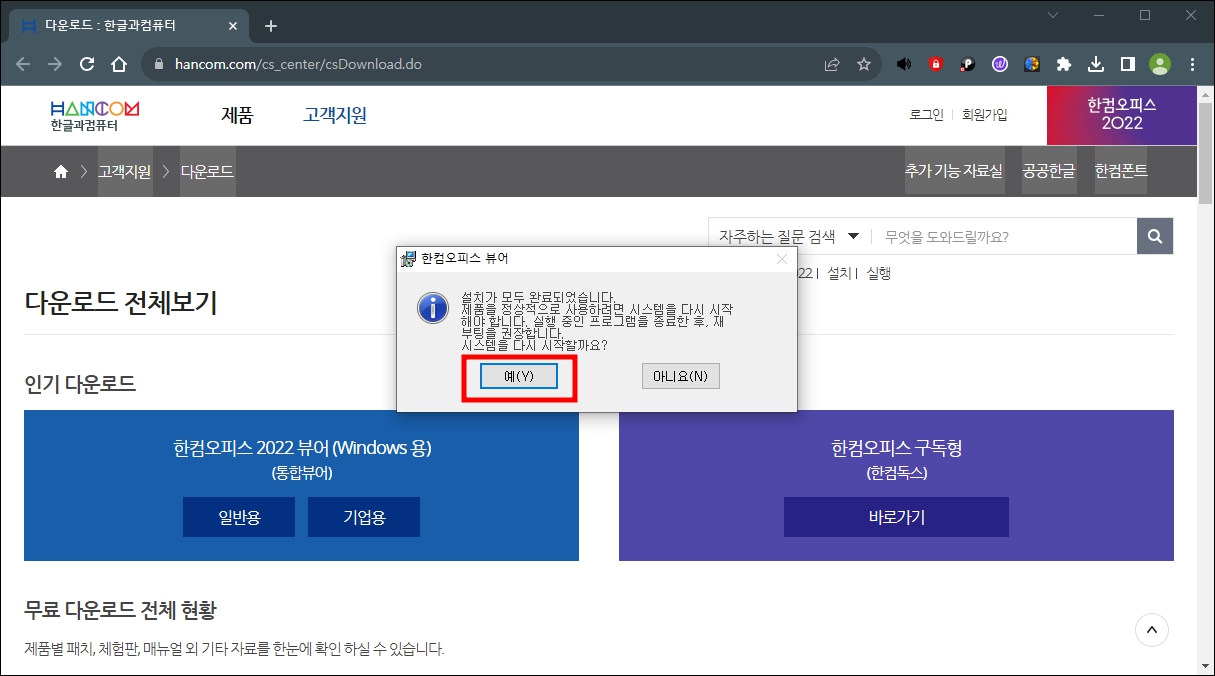Open a new browser tab with plus
This screenshot has width=1215, height=676.
pos(270,26)
